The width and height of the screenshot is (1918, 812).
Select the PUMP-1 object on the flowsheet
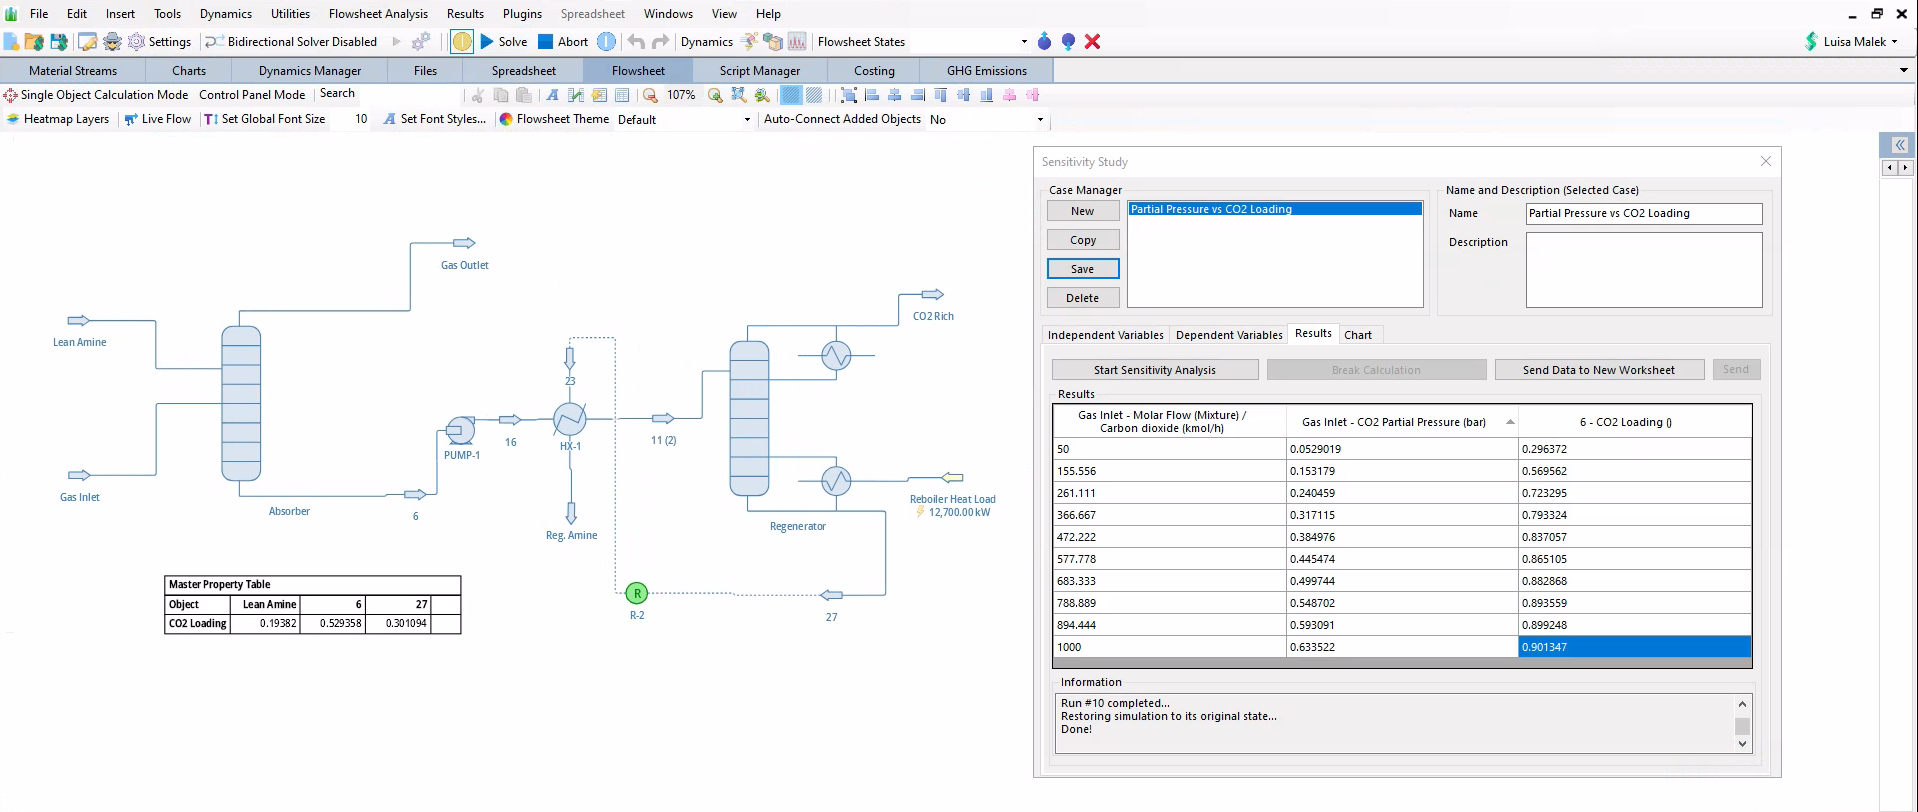pyautogui.click(x=460, y=430)
